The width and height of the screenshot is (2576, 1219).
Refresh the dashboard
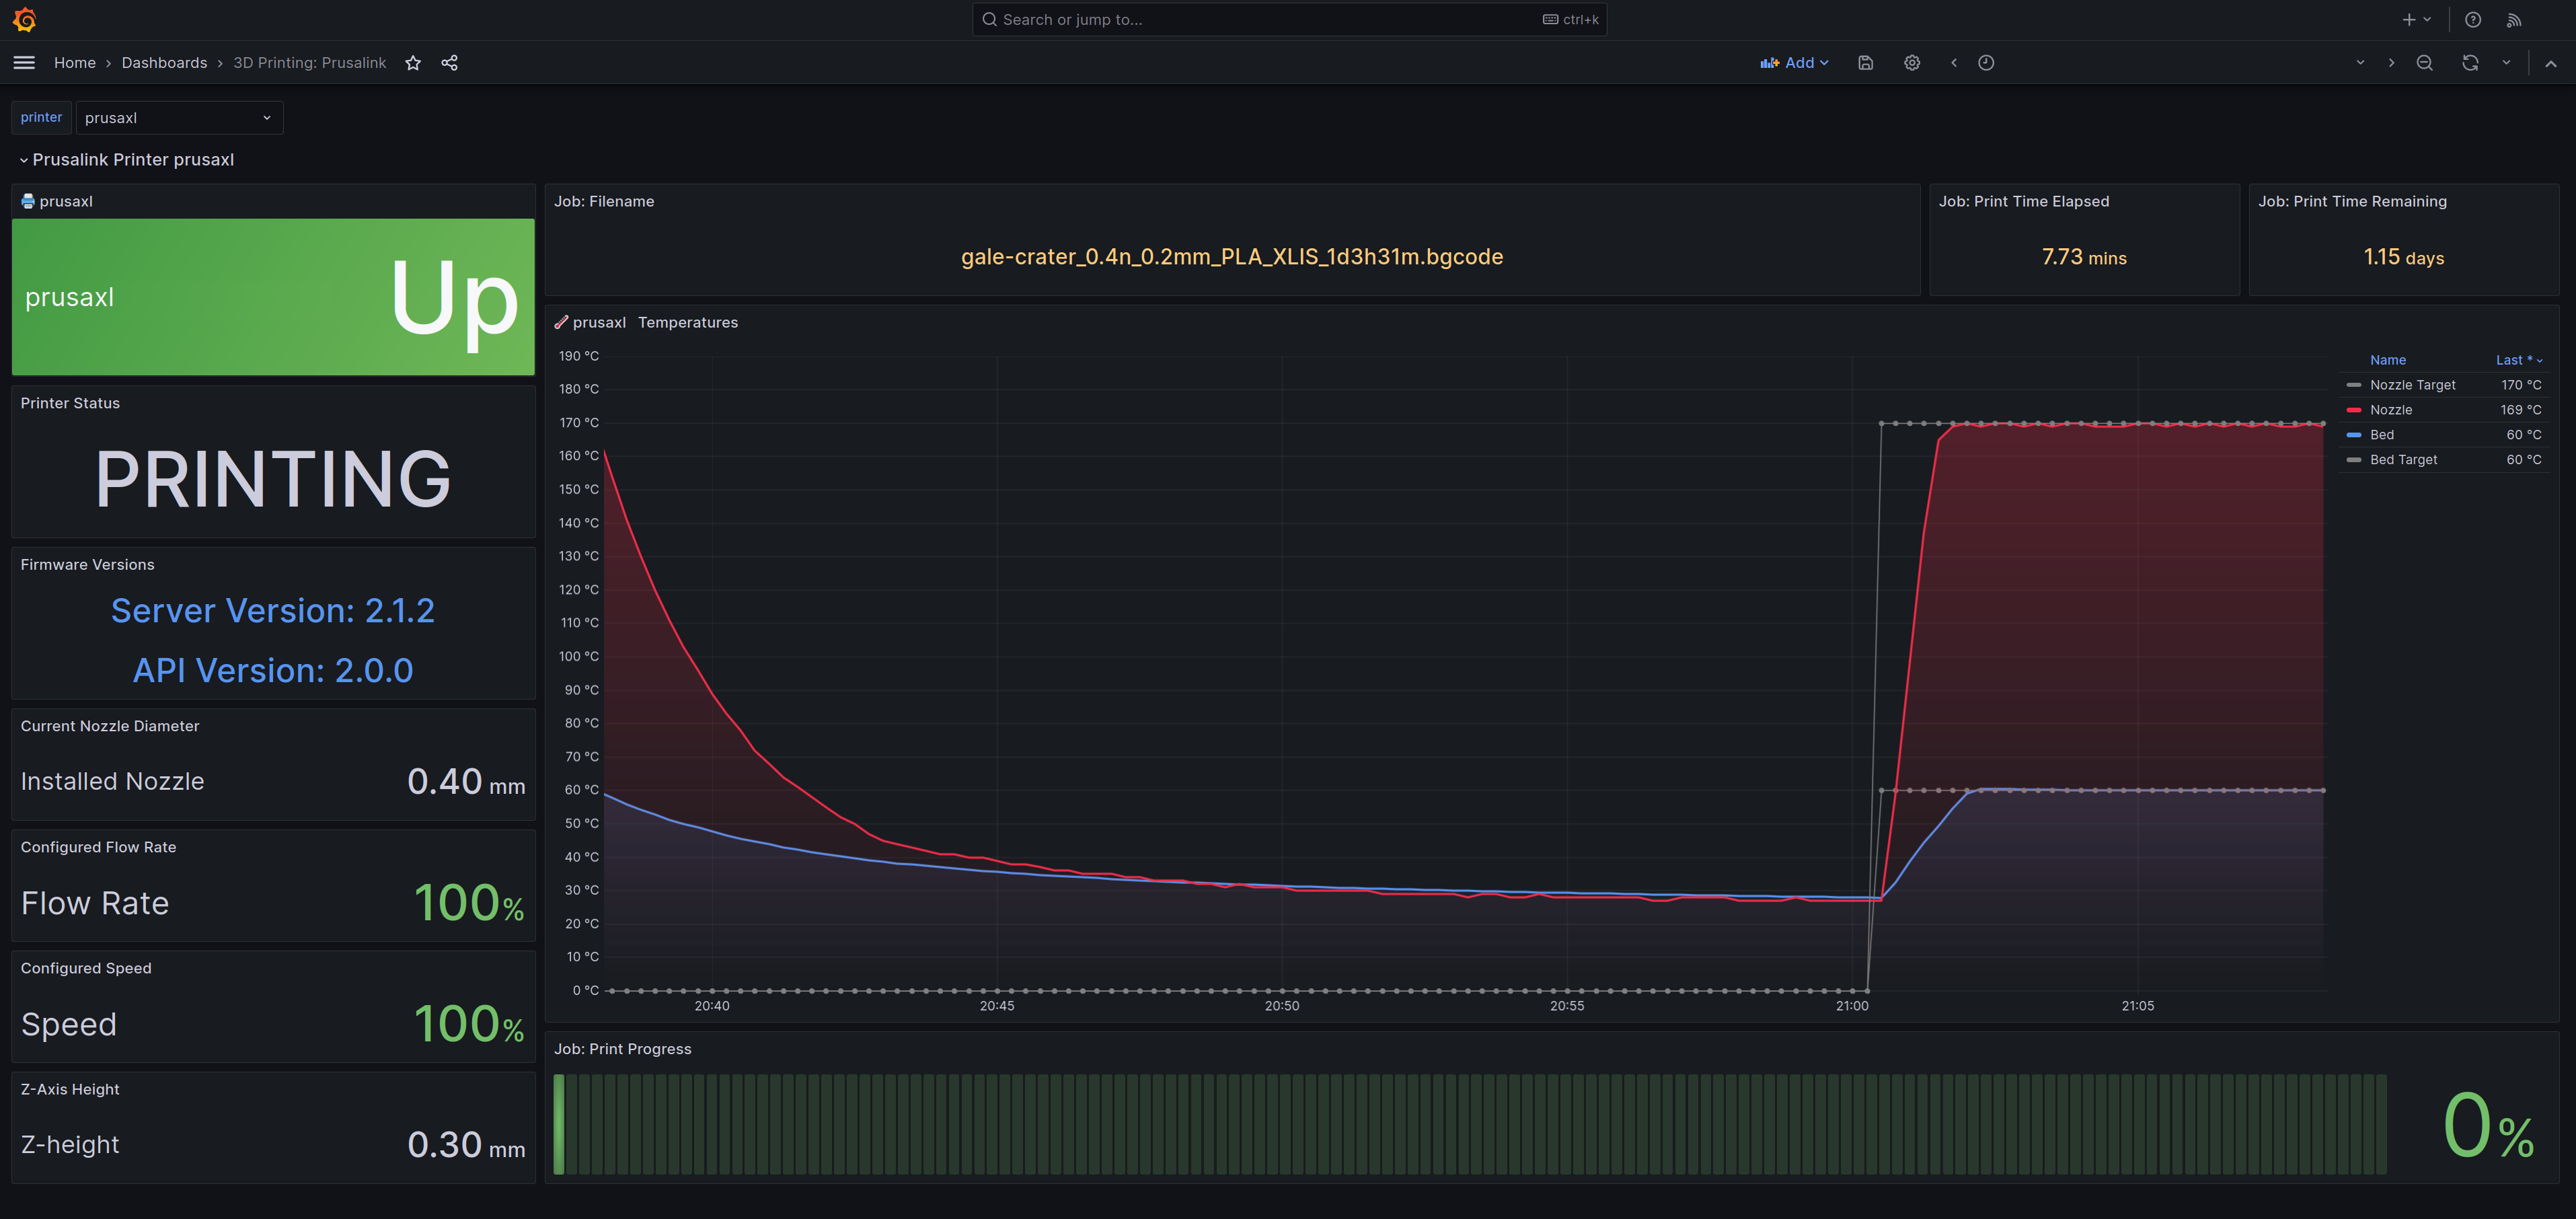2469,63
